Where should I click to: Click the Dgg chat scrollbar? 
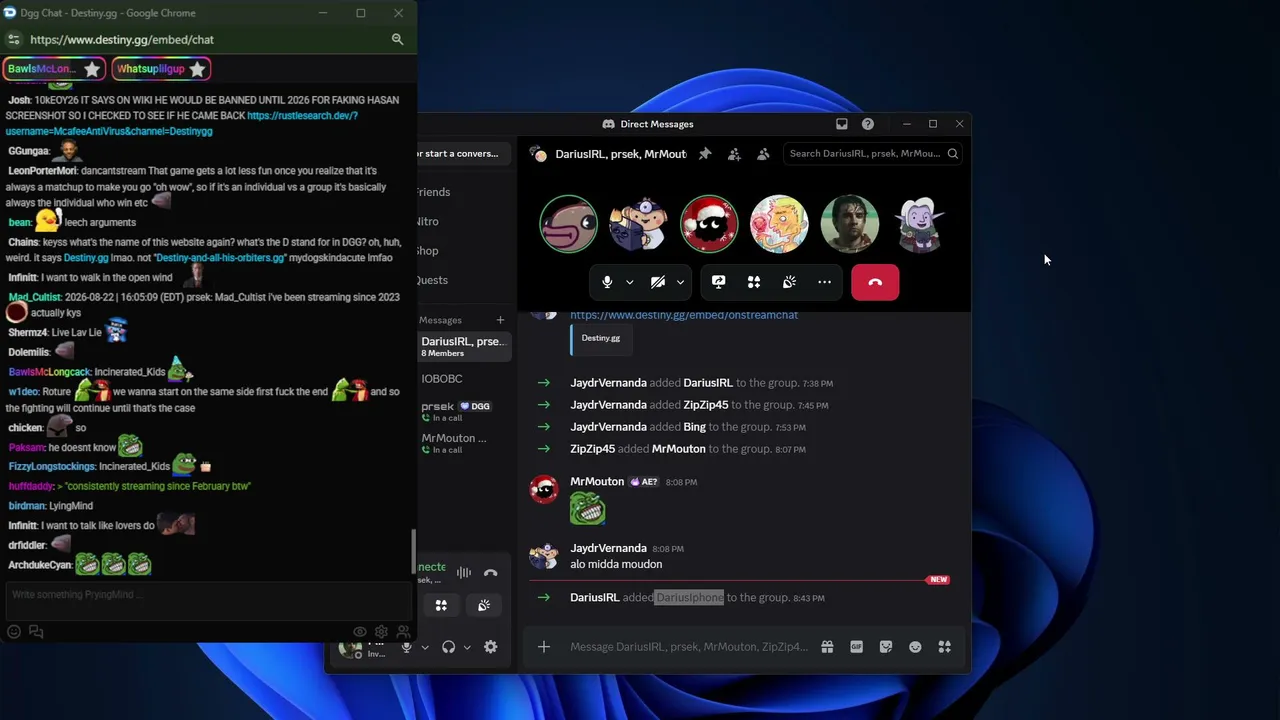coord(414,550)
